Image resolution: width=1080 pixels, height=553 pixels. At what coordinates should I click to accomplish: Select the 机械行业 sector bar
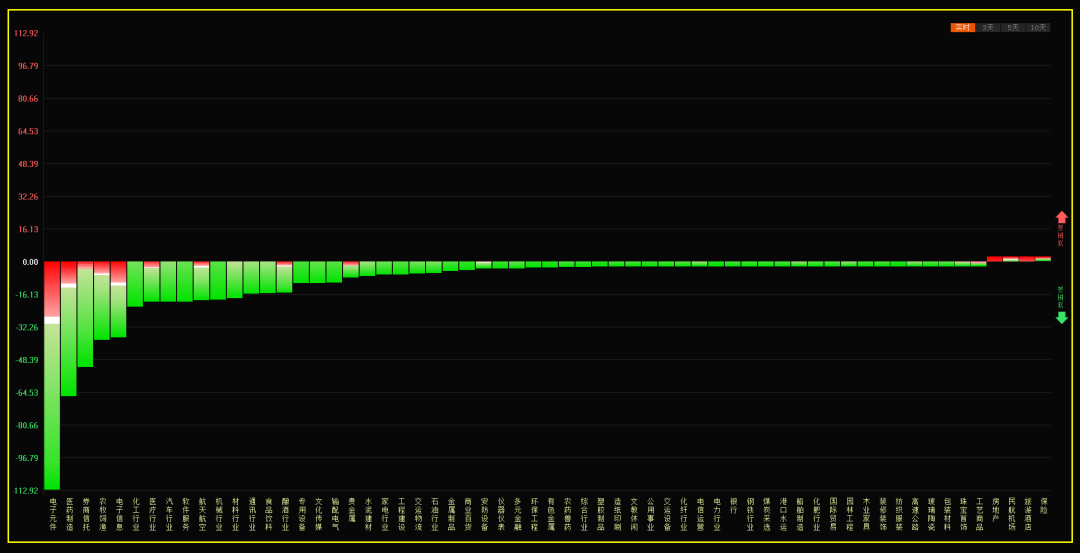tap(218, 280)
